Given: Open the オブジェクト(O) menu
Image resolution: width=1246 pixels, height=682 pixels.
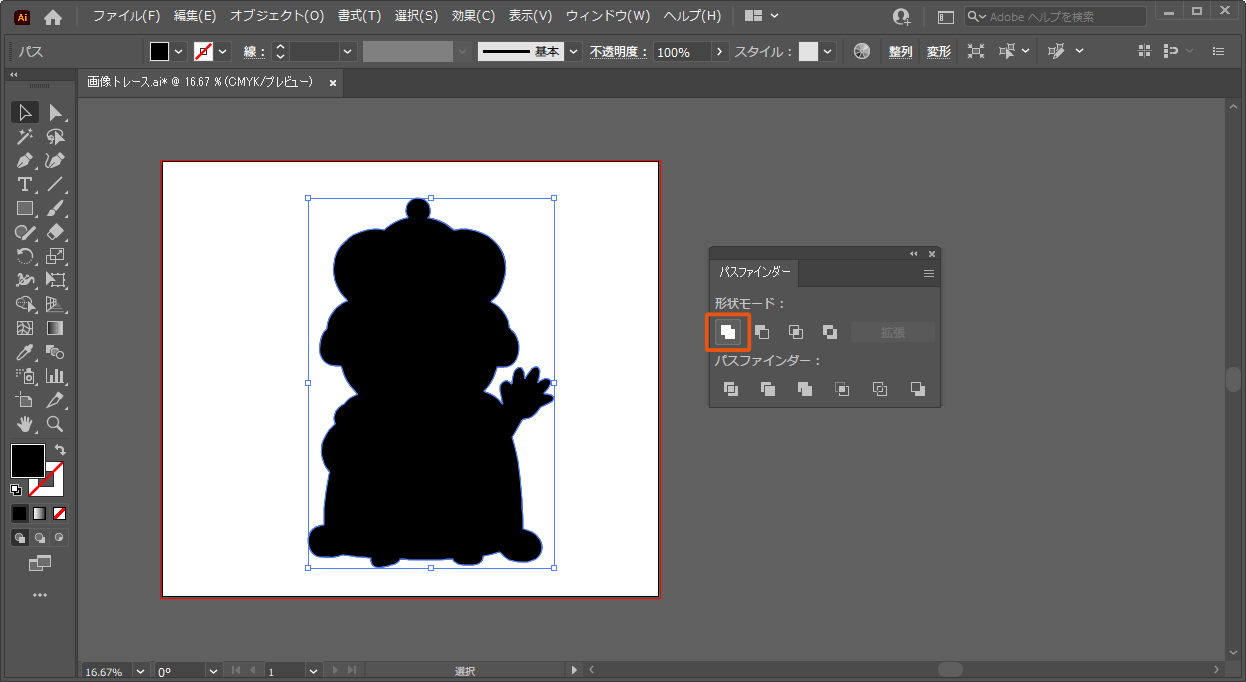Looking at the screenshot, I should (277, 16).
